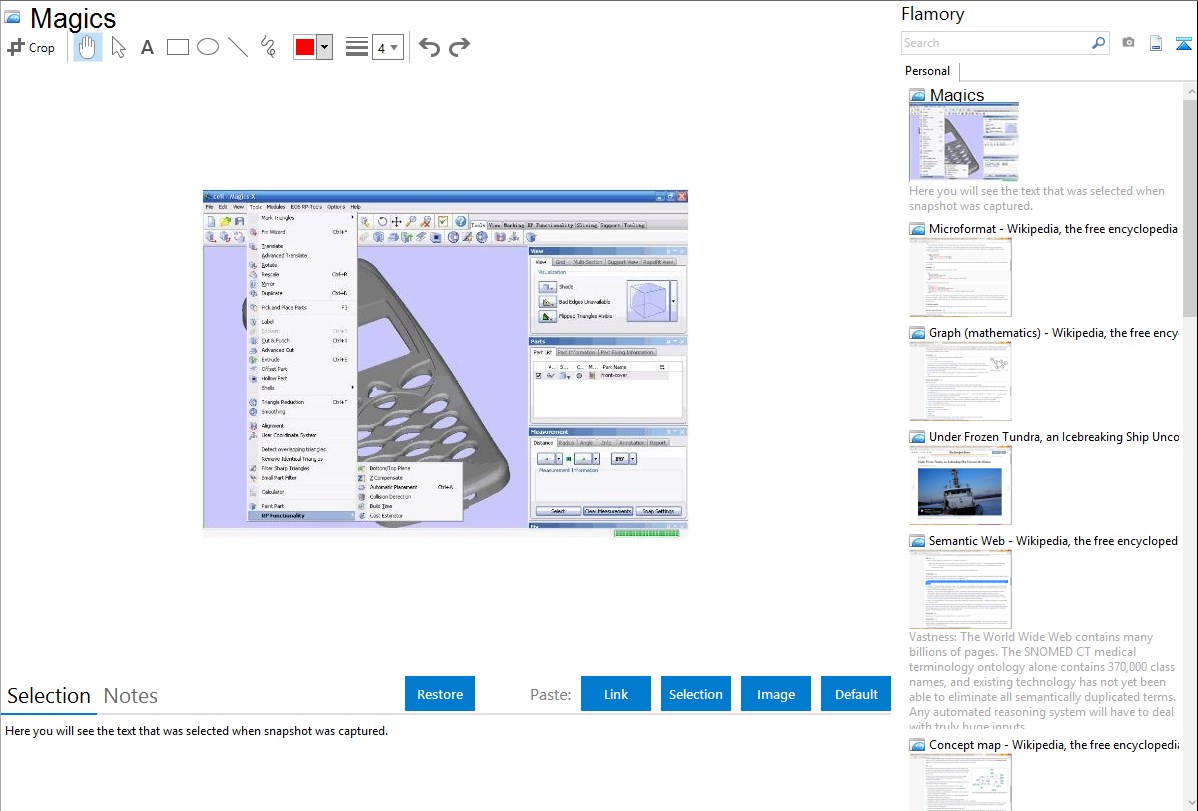The width and height of the screenshot is (1198, 811).
Task: Open the Concept map snapshot thumbnail
Action: (x=960, y=782)
